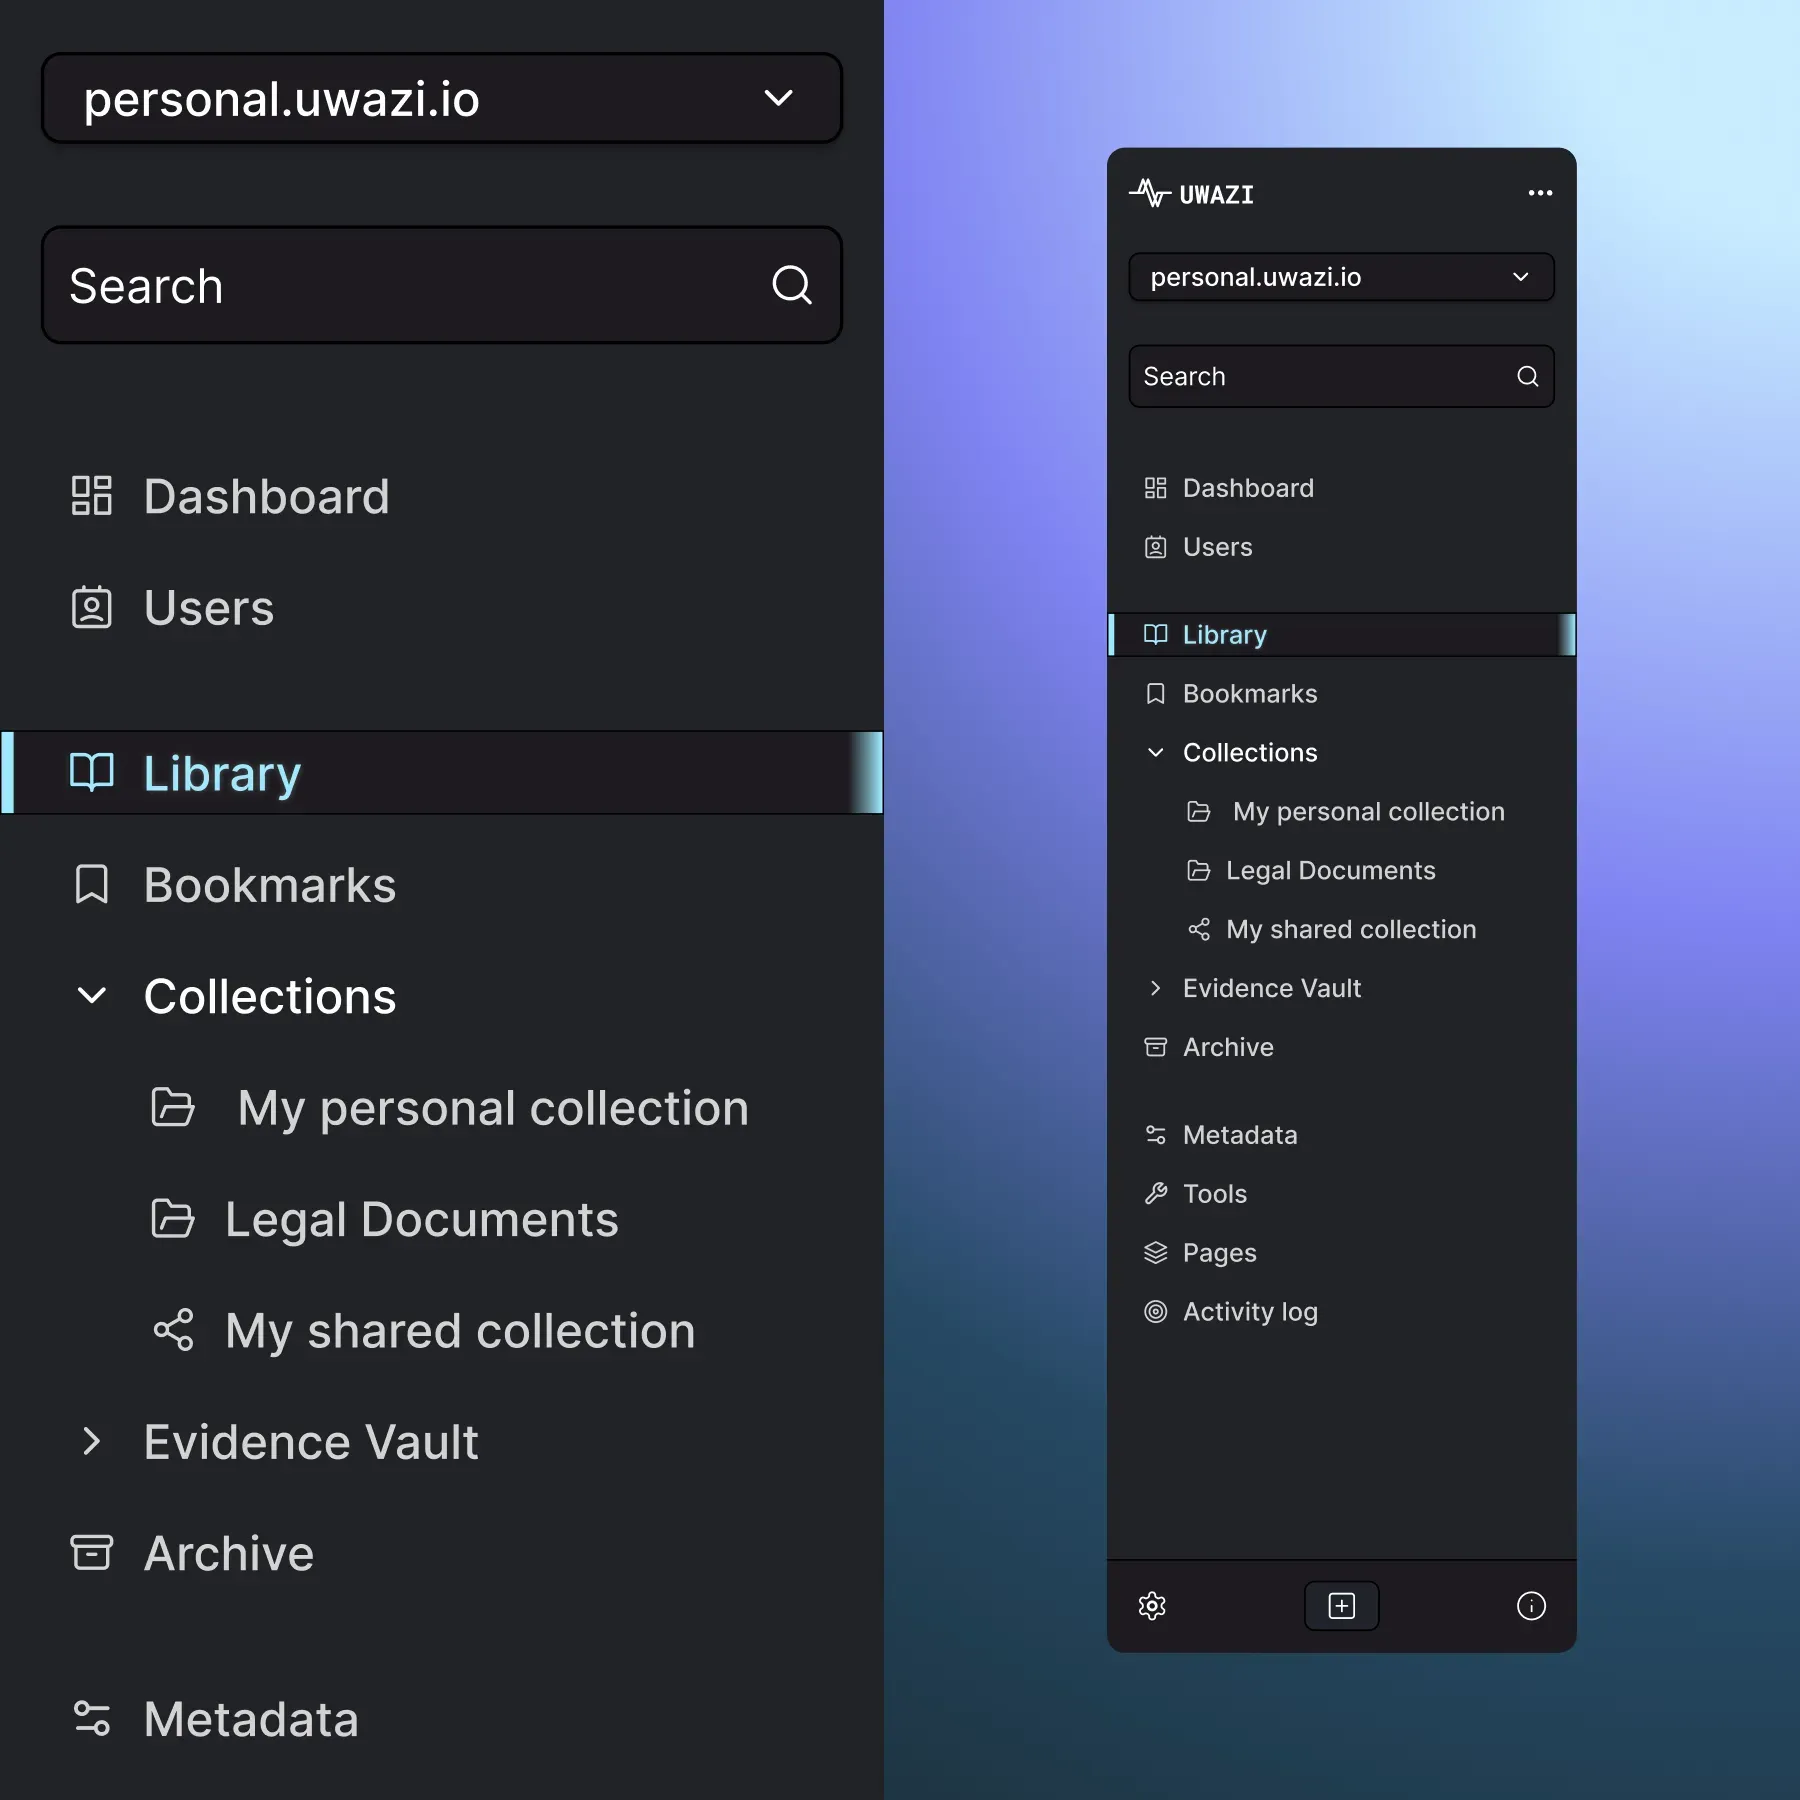The height and width of the screenshot is (1800, 1800).
Task: Open Tools via its wrench icon
Action: point(1156,1193)
